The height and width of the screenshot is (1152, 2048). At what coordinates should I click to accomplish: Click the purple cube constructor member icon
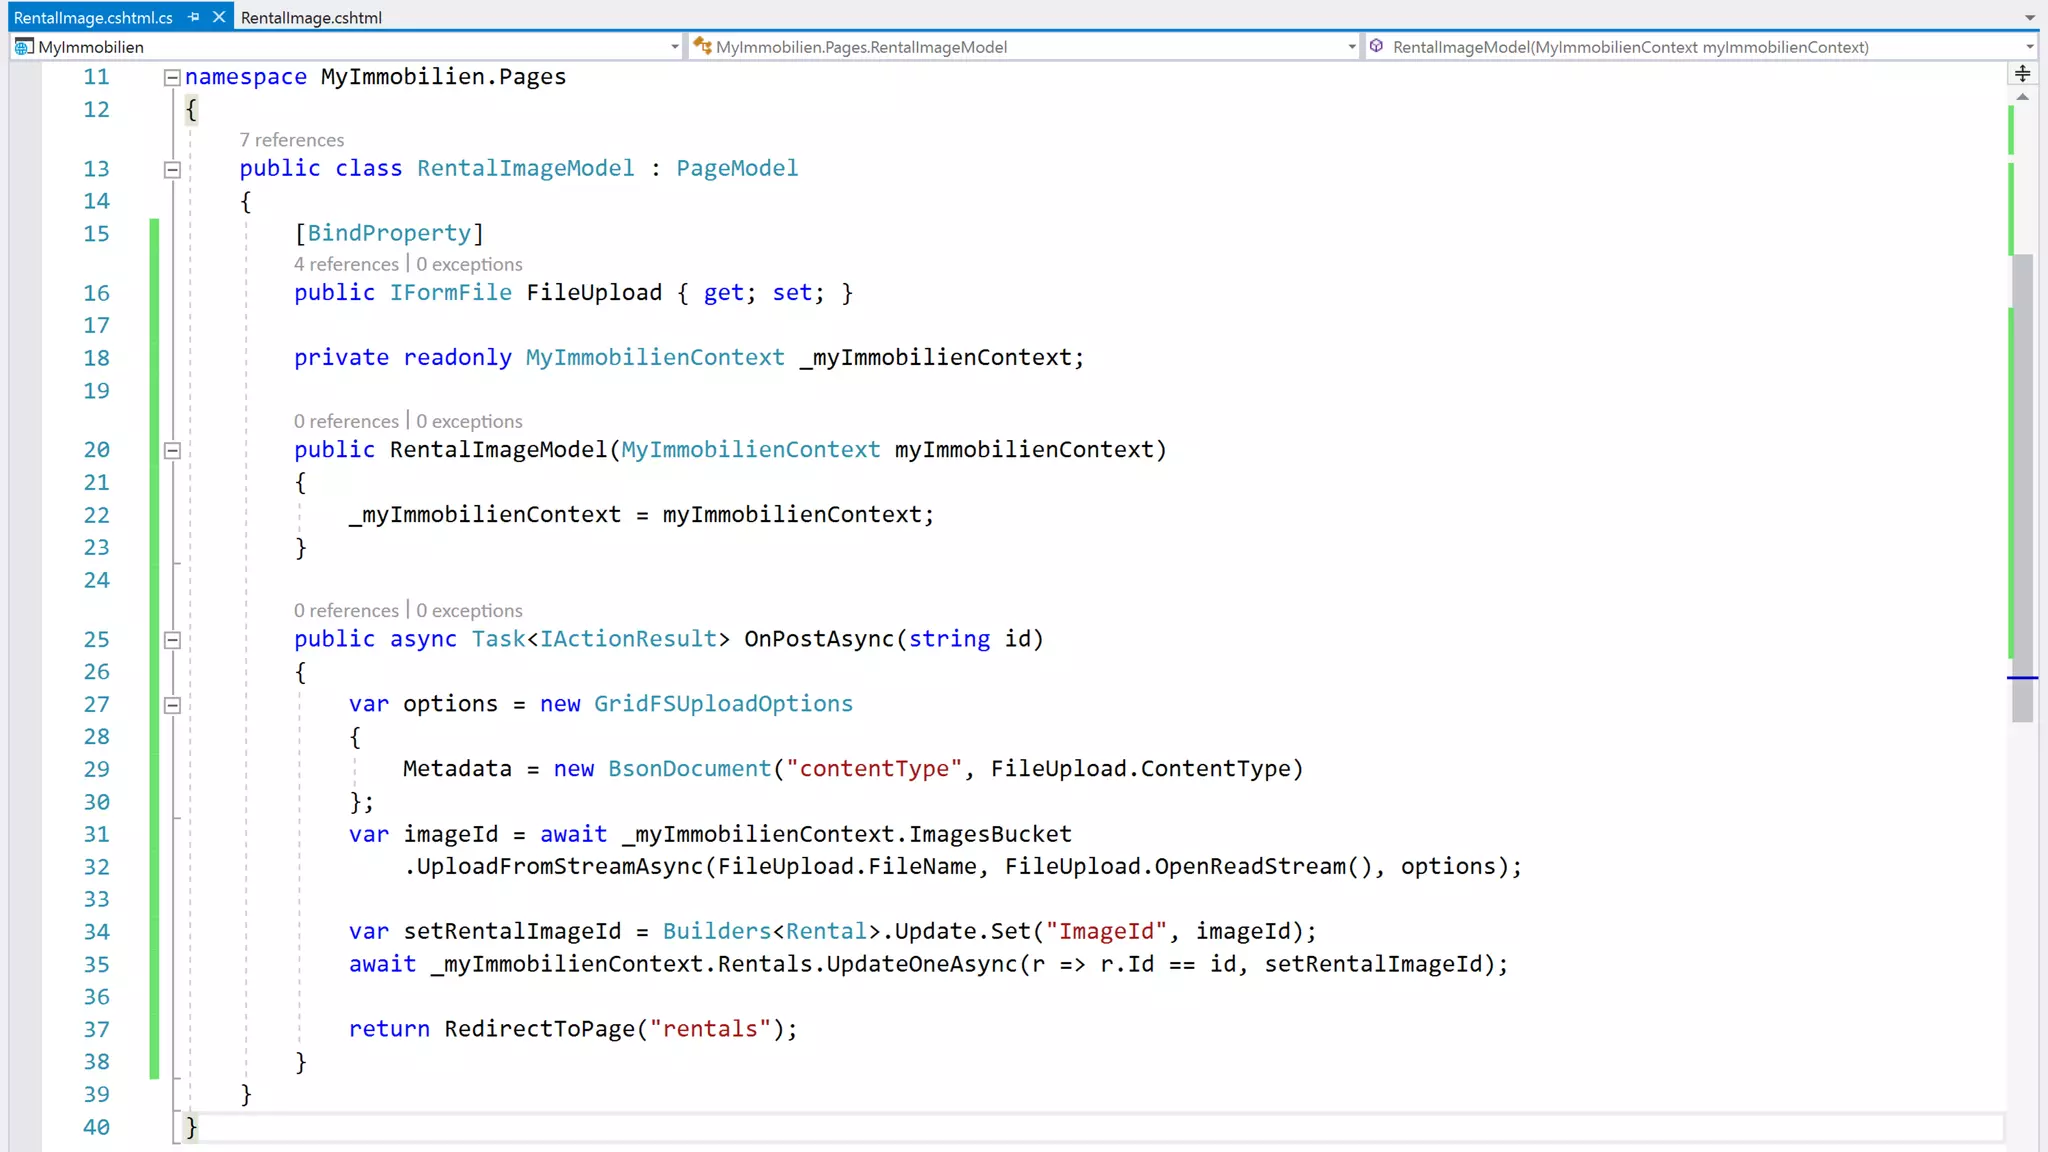pos(1377,46)
